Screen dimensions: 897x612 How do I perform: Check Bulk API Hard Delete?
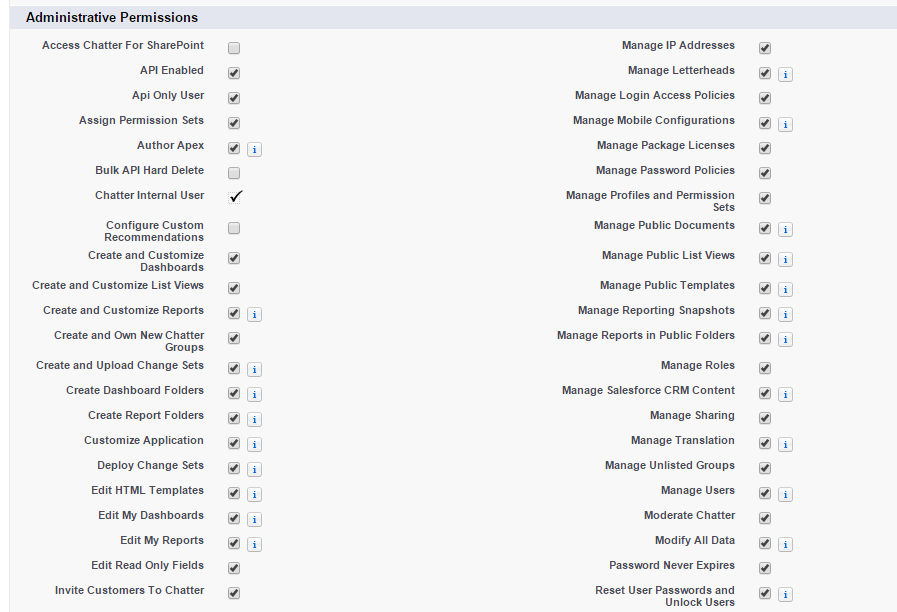click(234, 173)
